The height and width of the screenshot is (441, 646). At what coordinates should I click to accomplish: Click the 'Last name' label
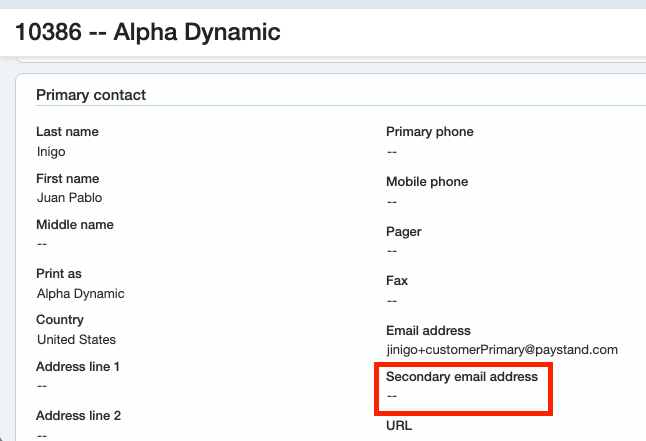[x=67, y=131]
